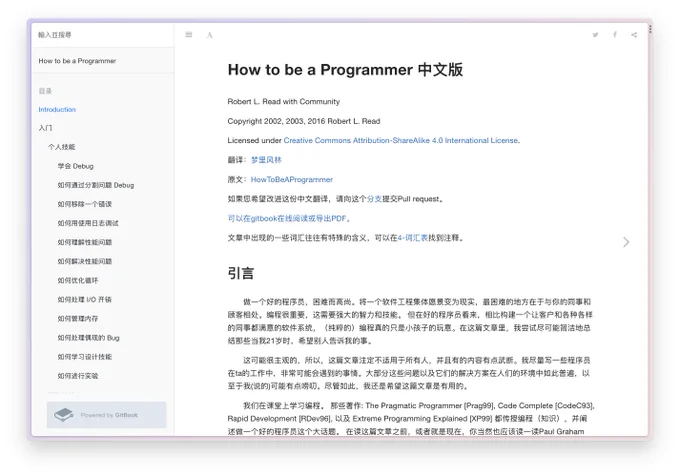Follow the Creative Commons Attribution-ShareAlike license link
680x476 pixels.
401,140
